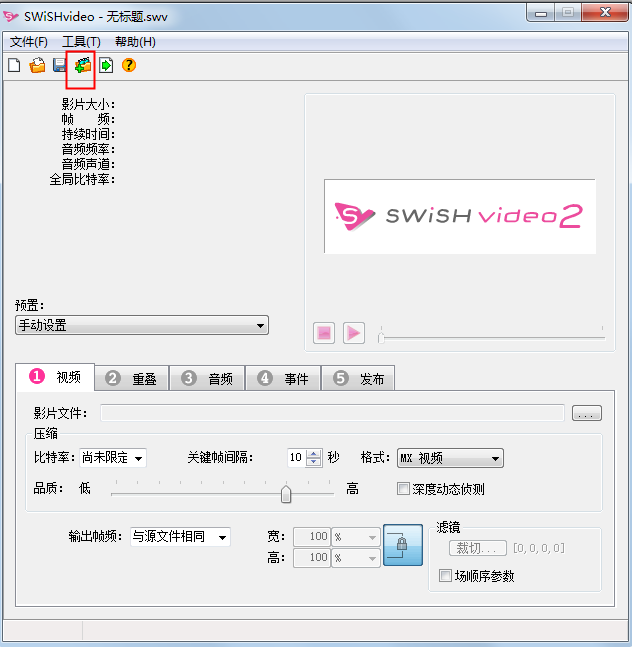The width and height of the screenshot is (632, 647).
Task: Enable the 场顺序参数 checkbox
Action: click(476, 576)
